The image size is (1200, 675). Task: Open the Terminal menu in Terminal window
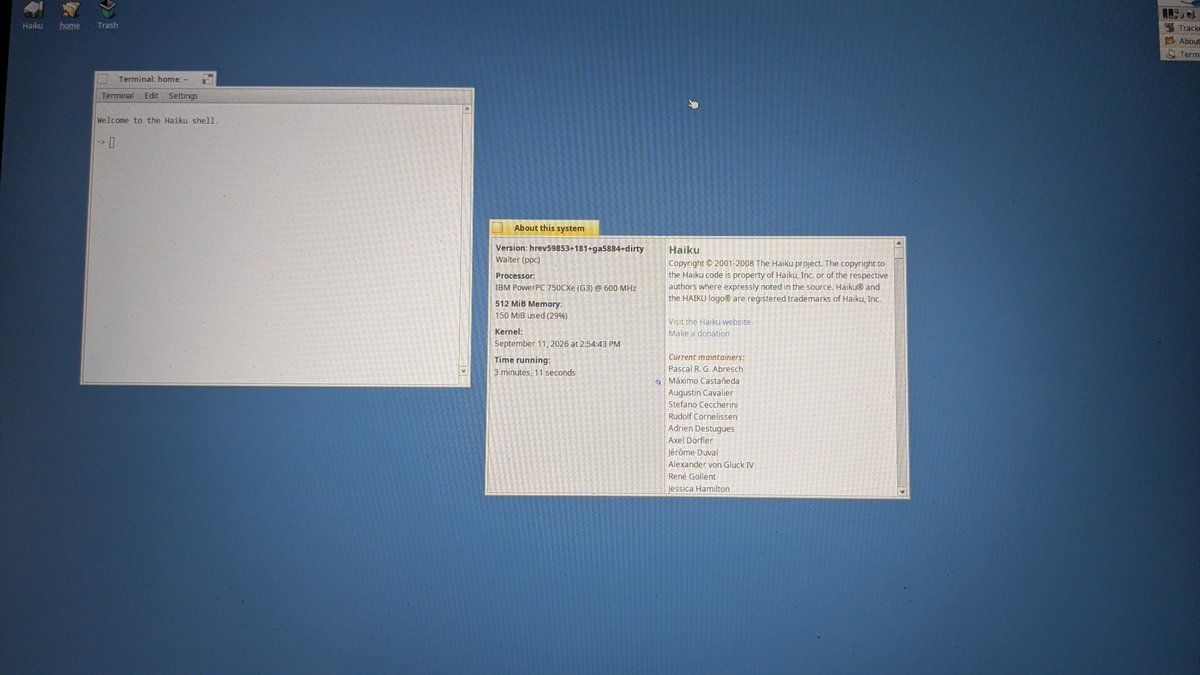[x=117, y=96]
